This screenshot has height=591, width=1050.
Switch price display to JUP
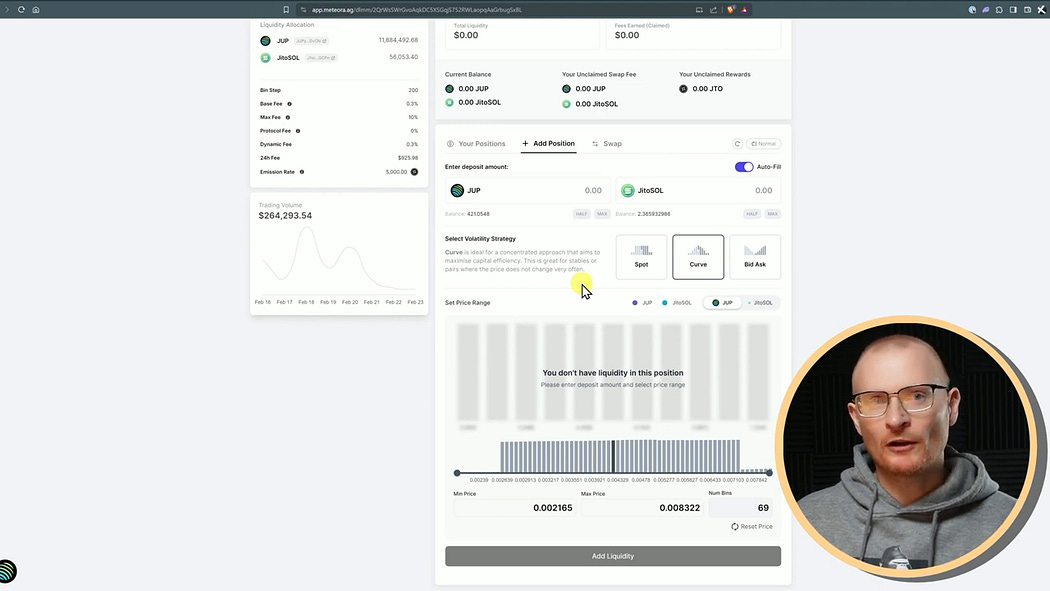(x=723, y=303)
